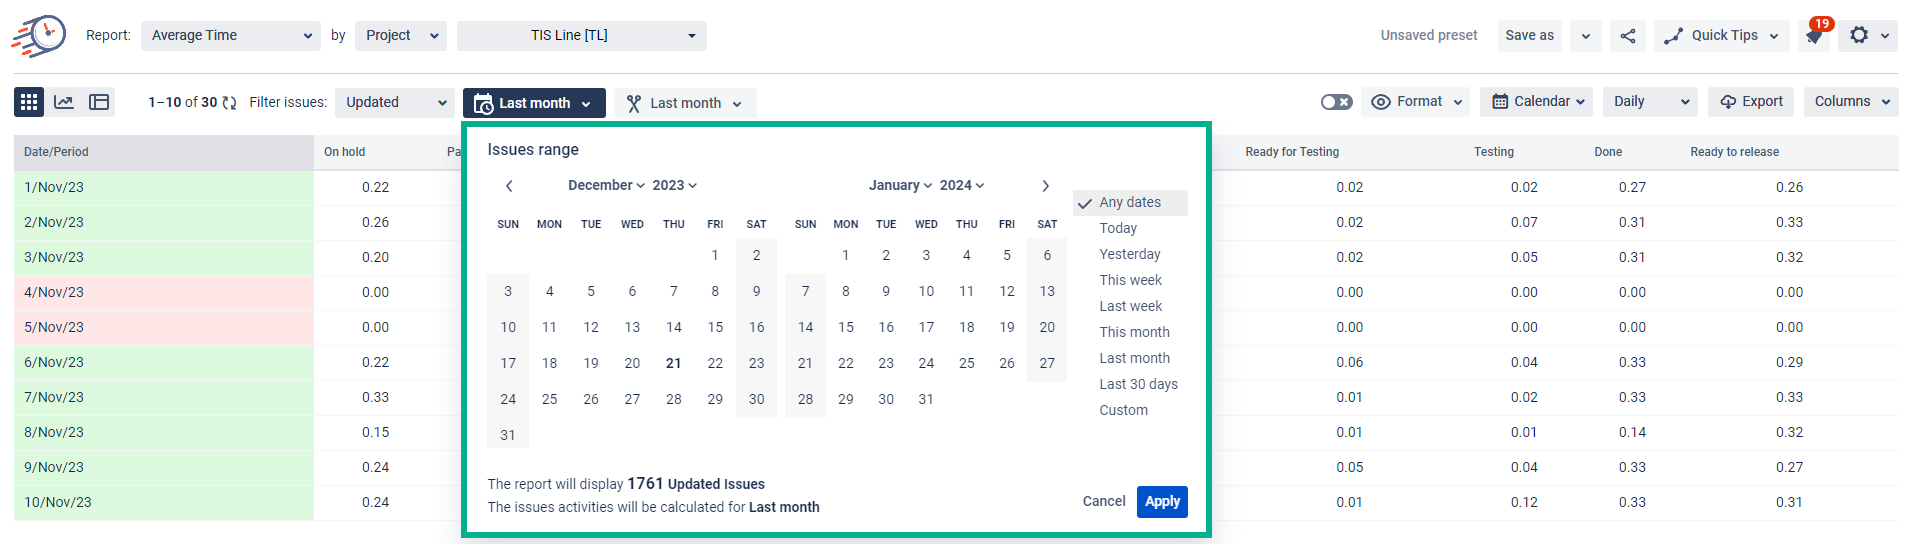Pick December 21 in the calendar
The height and width of the screenshot is (544, 1909).
(674, 364)
